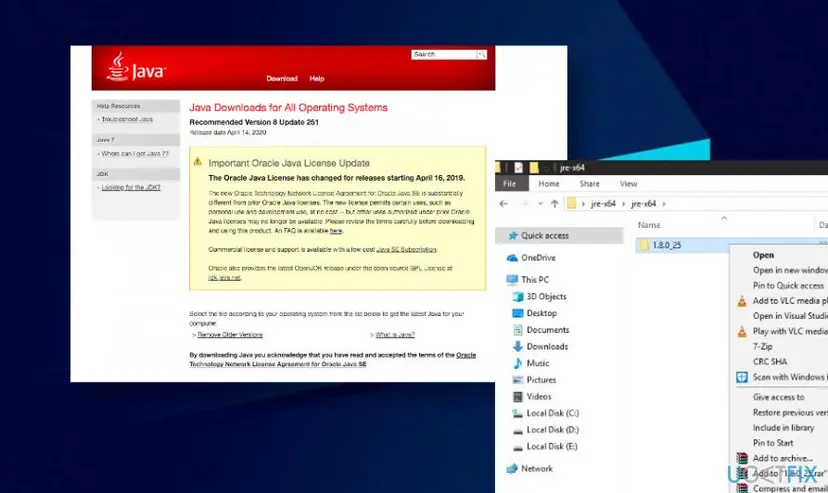Image resolution: width=828 pixels, height=493 pixels.
Task: Choose Open from the context menu
Action: point(763,255)
